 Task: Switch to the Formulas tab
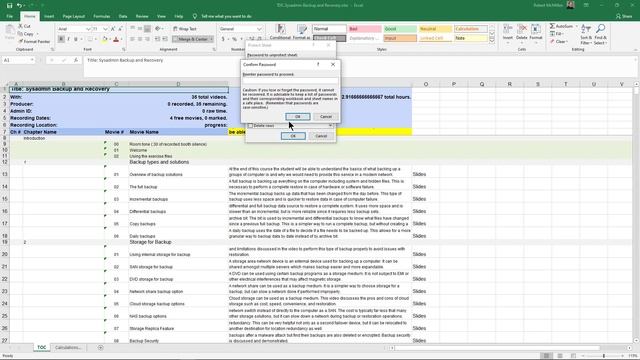[102, 16]
